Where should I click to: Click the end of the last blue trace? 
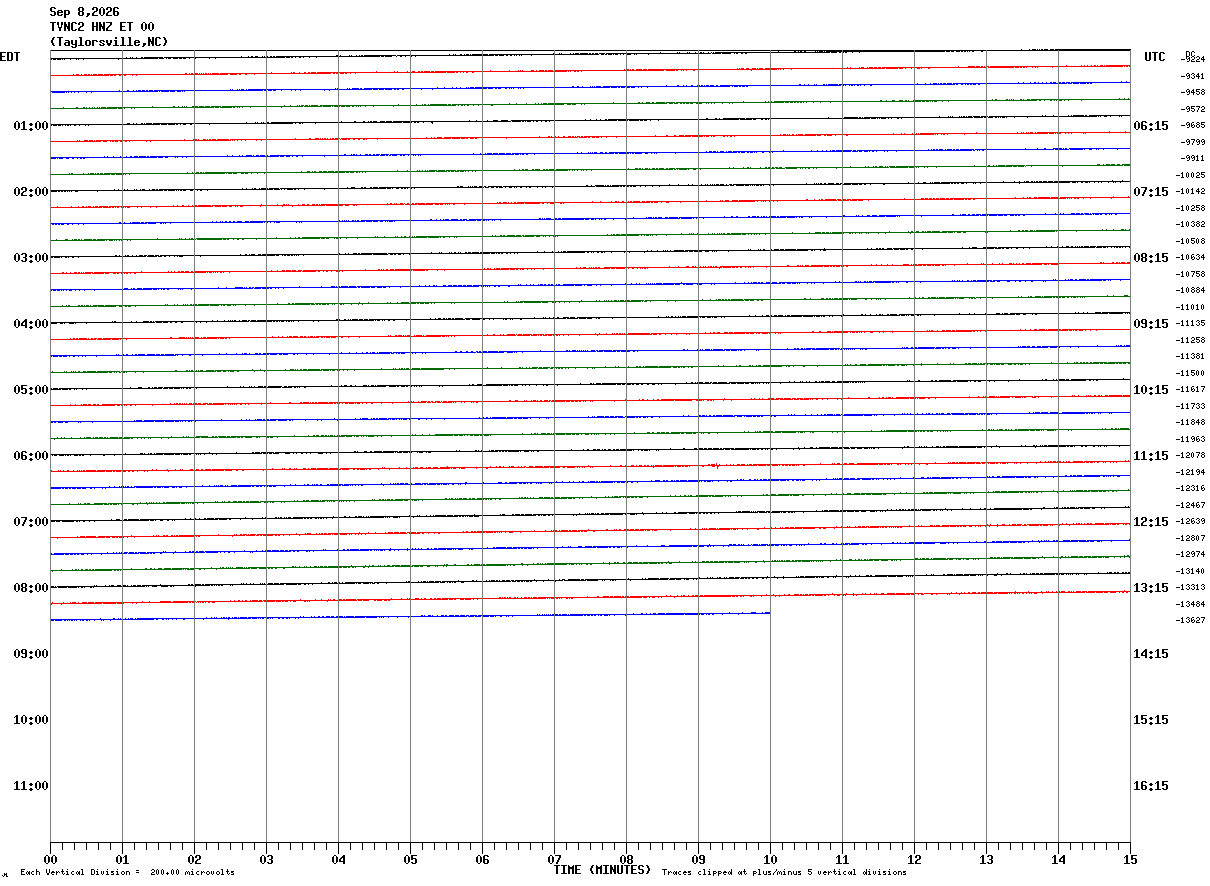click(x=769, y=613)
